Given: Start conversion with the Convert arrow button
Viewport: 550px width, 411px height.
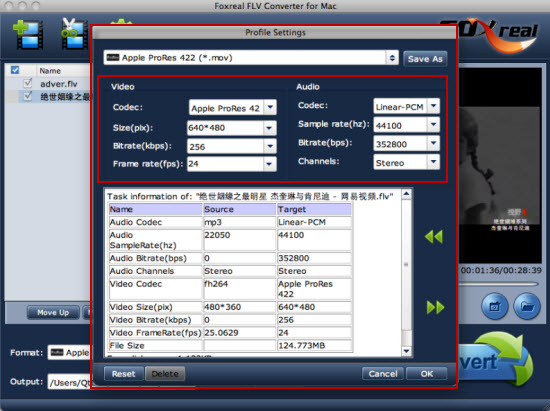Looking at the screenshot, I should coord(496,359).
